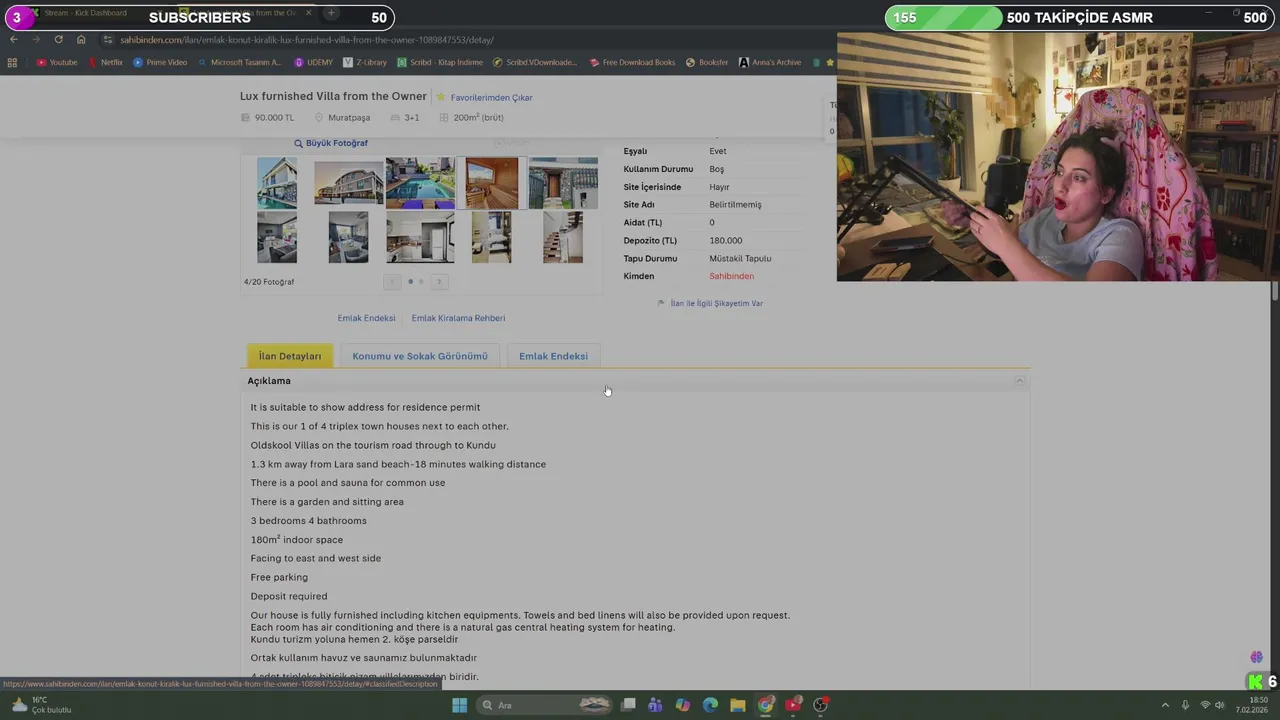Image resolution: width=1280 pixels, height=720 pixels.
Task: Click the Favorilerimden Çıkar link
Action: coord(491,98)
